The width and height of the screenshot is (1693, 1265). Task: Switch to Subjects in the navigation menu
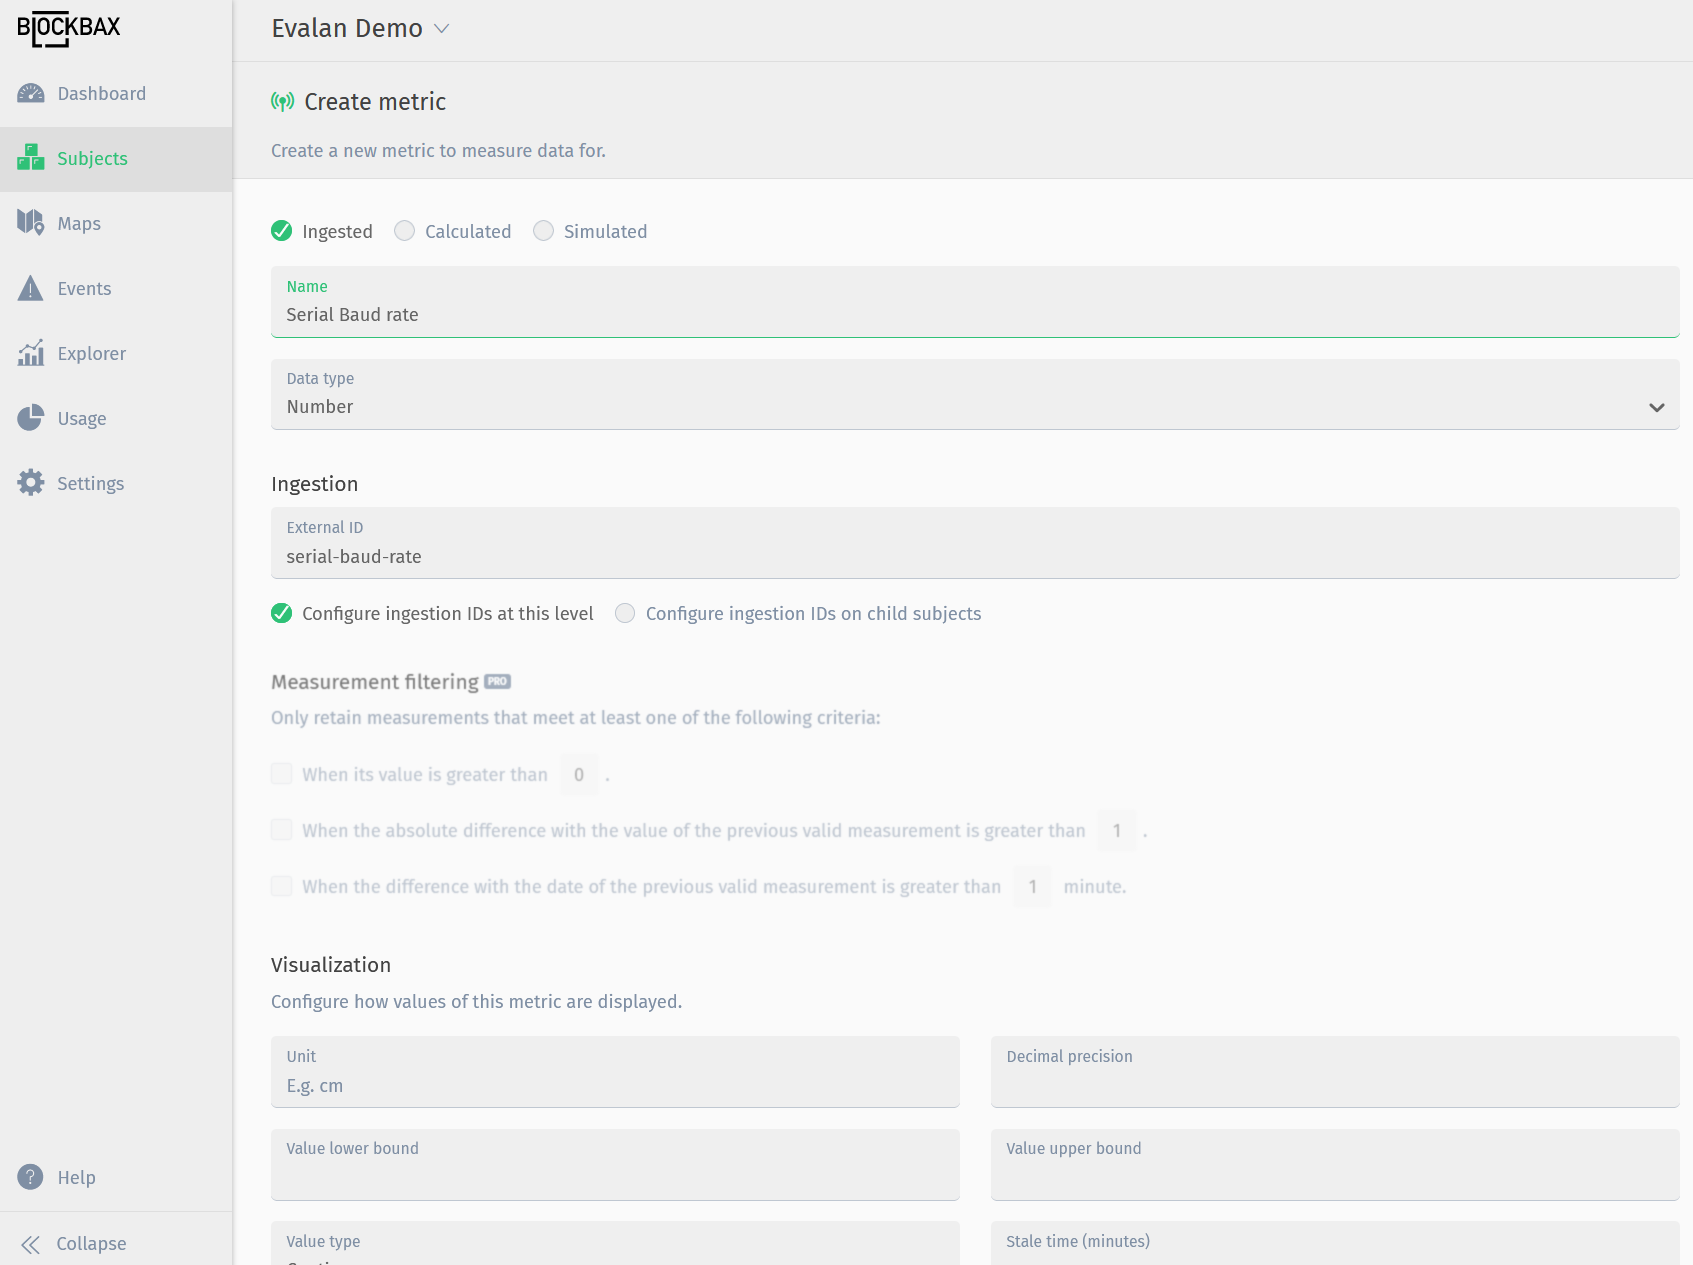[92, 158]
